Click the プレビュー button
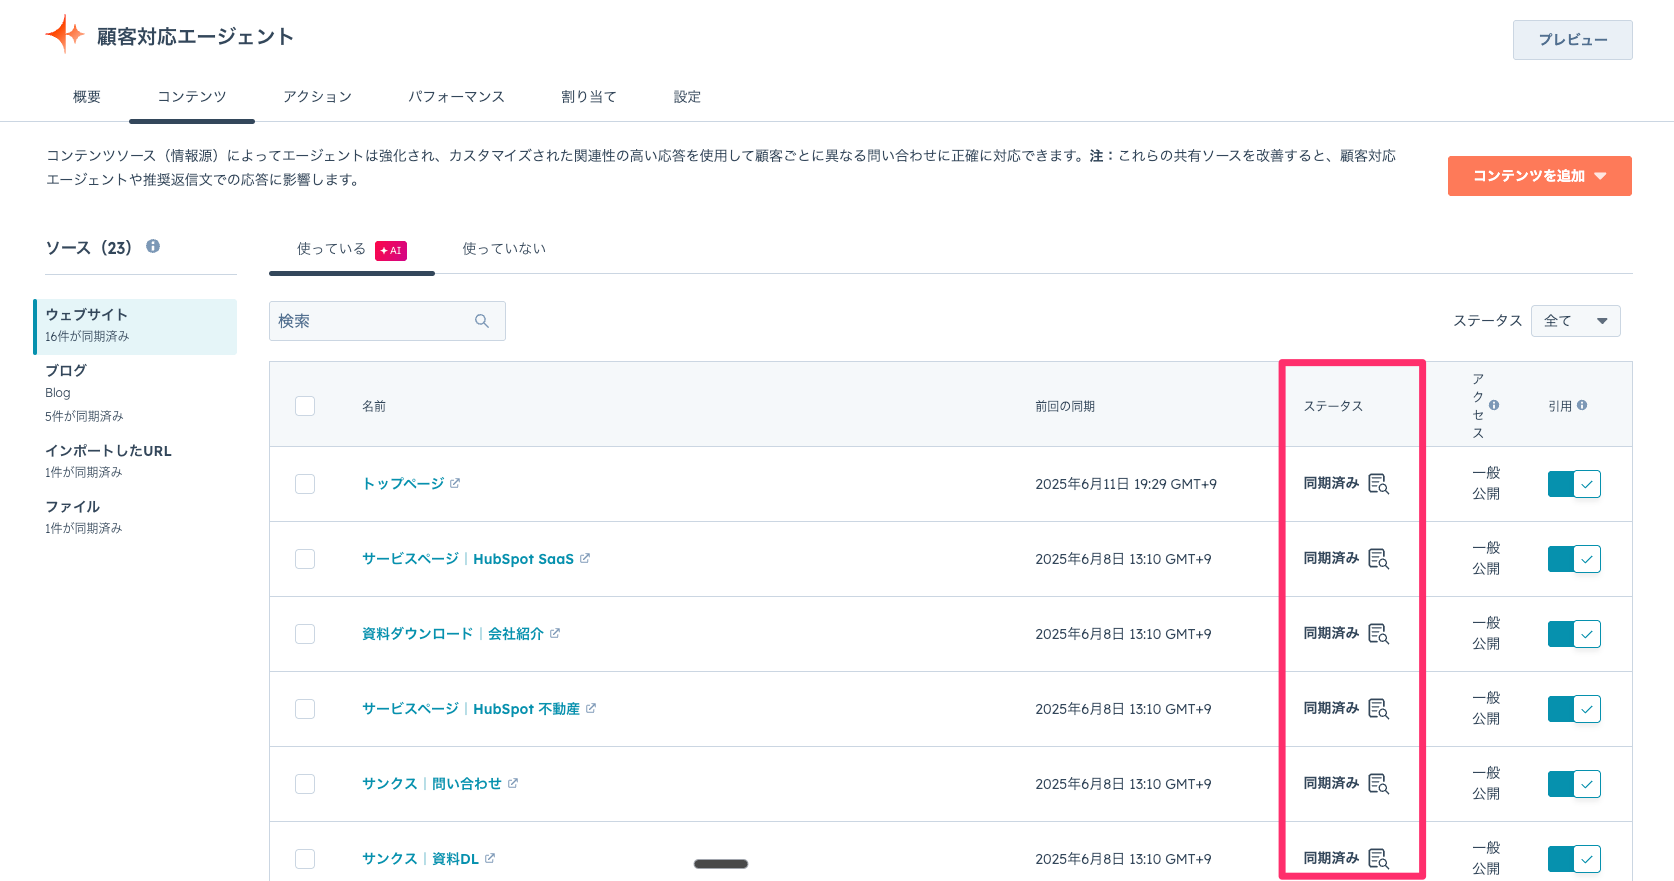The width and height of the screenshot is (1674, 881). coord(1572,40)
